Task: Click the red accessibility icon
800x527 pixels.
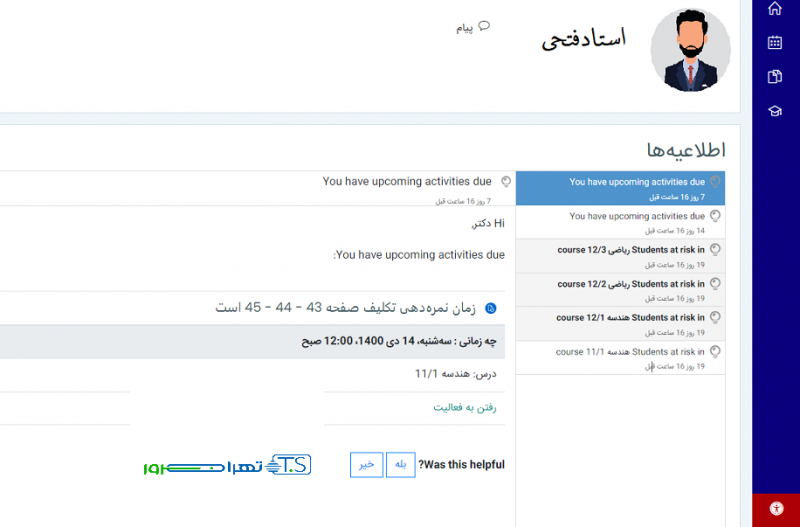Action: (776, 508)
